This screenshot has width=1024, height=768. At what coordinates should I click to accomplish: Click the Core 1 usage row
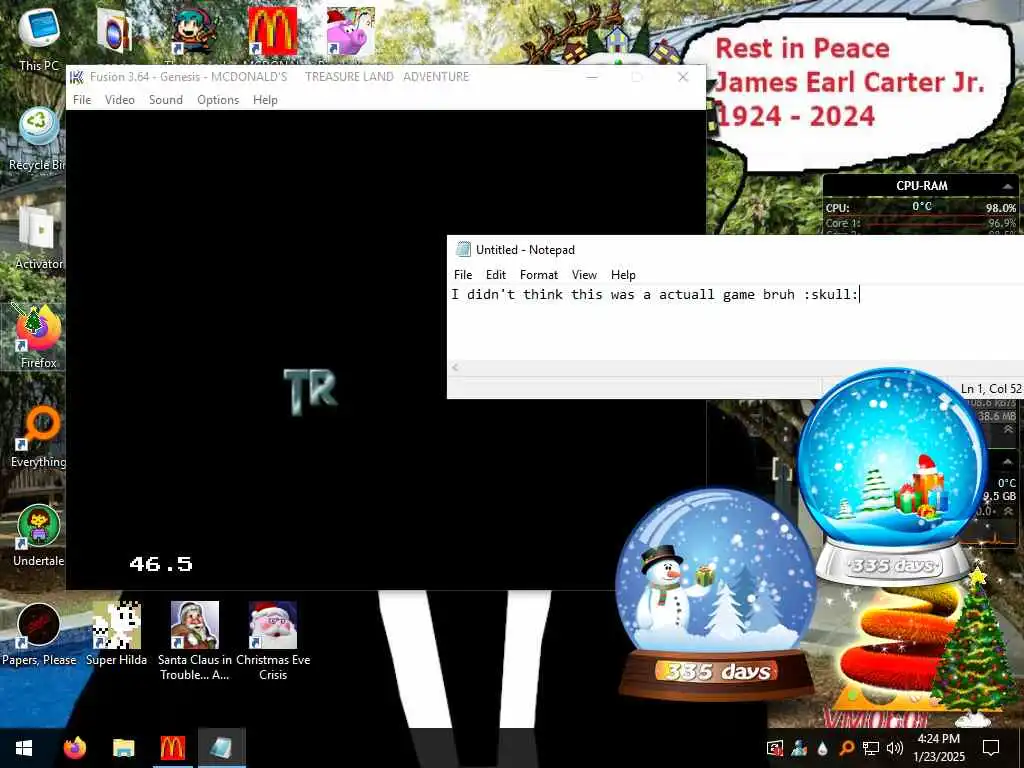click(x=921, y=223)
